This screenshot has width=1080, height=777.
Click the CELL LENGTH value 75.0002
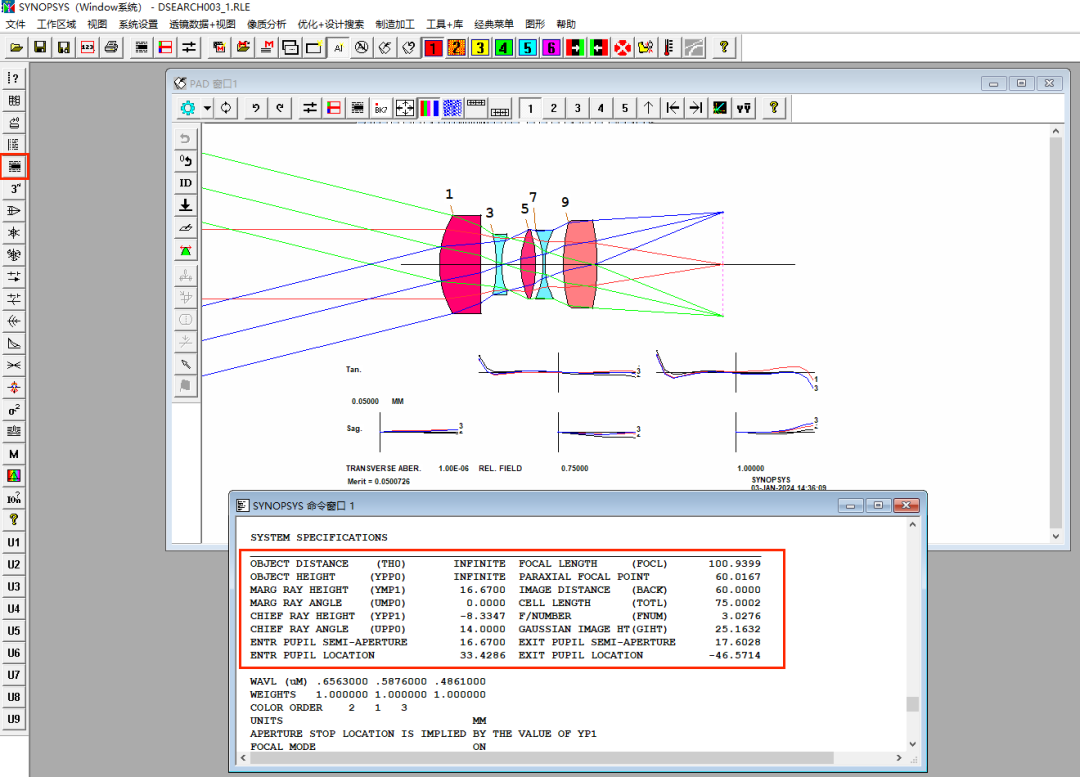738,603
